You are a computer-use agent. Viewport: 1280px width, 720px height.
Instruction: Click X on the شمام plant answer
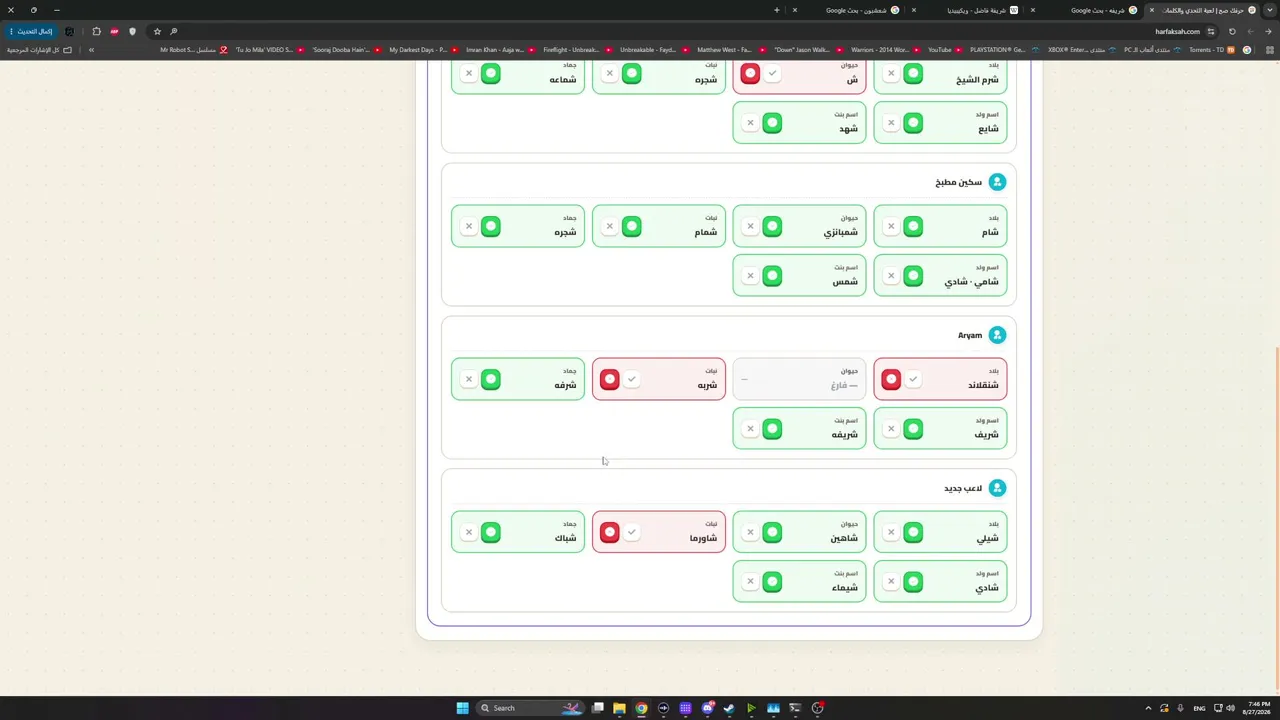tap(609, 227)
